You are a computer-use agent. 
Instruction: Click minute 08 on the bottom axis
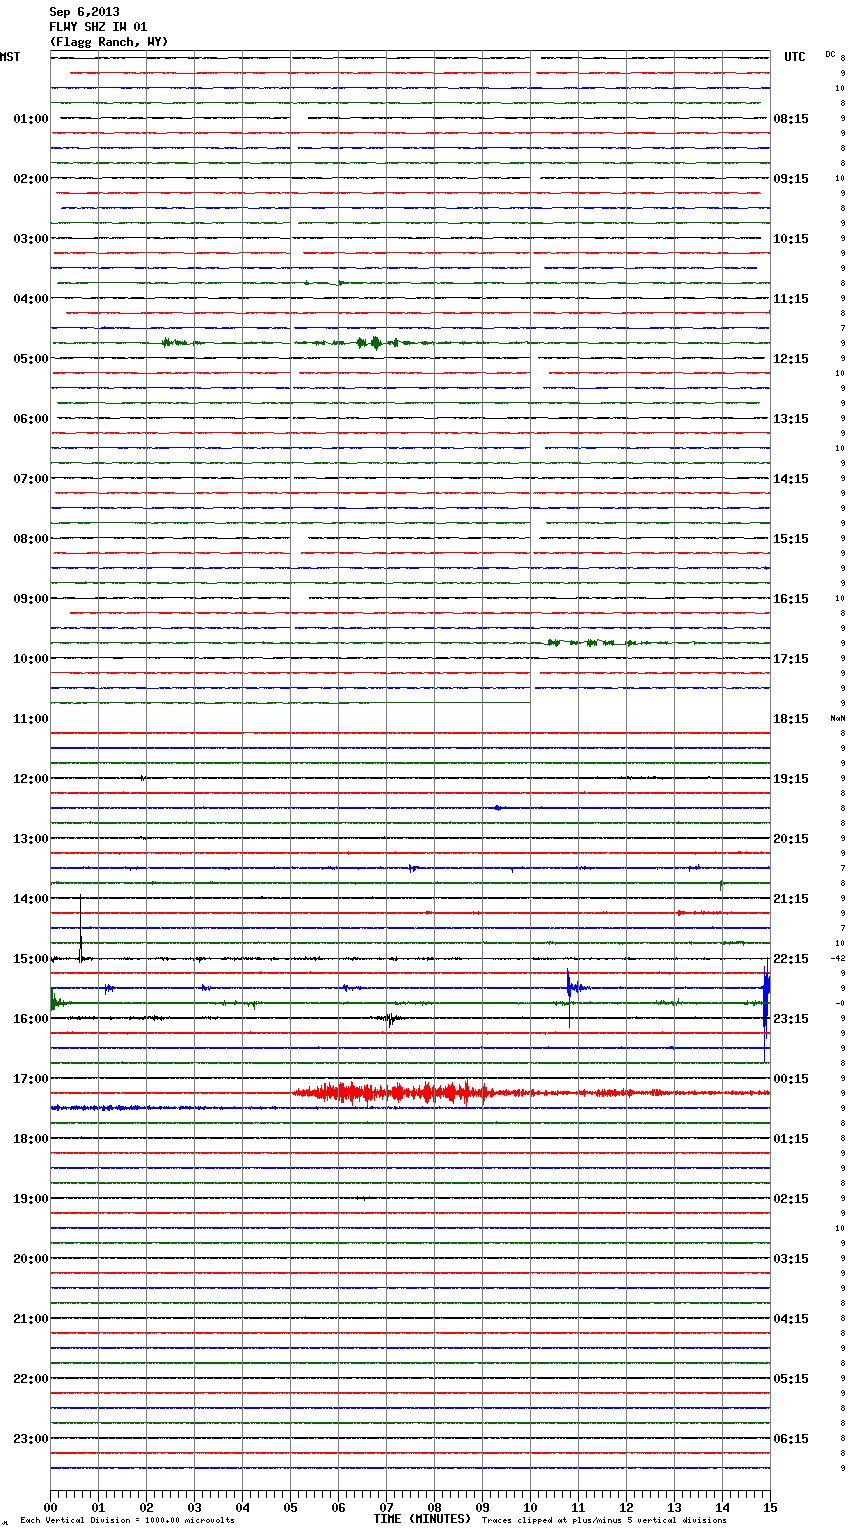point(435,1507)
